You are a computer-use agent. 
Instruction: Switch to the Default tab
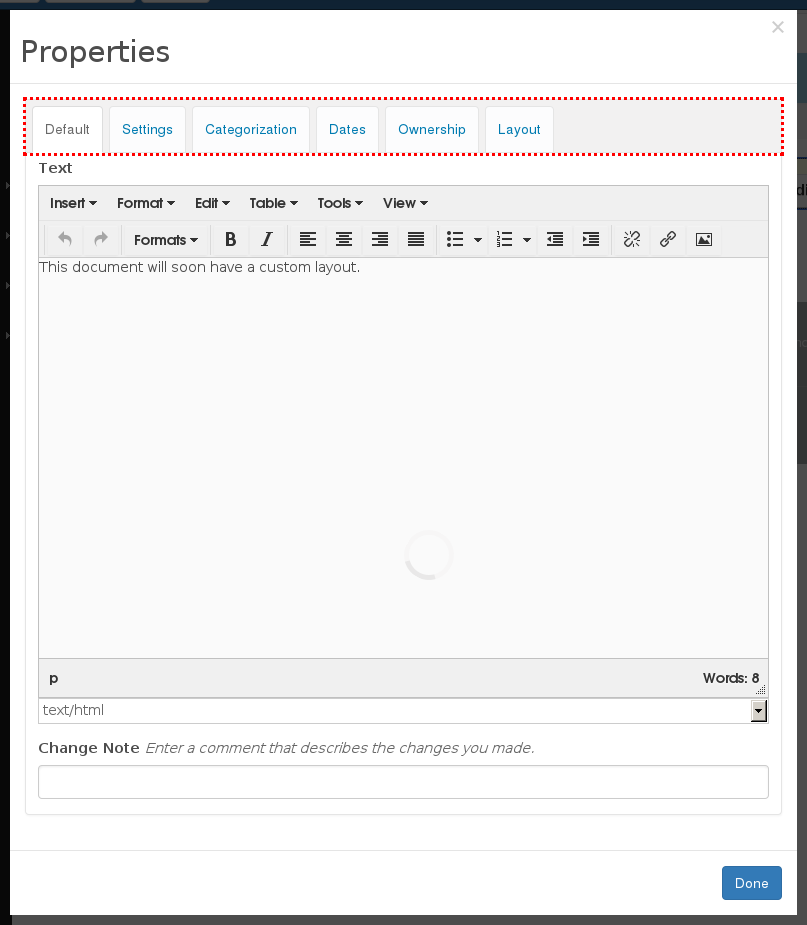(67, 129)
